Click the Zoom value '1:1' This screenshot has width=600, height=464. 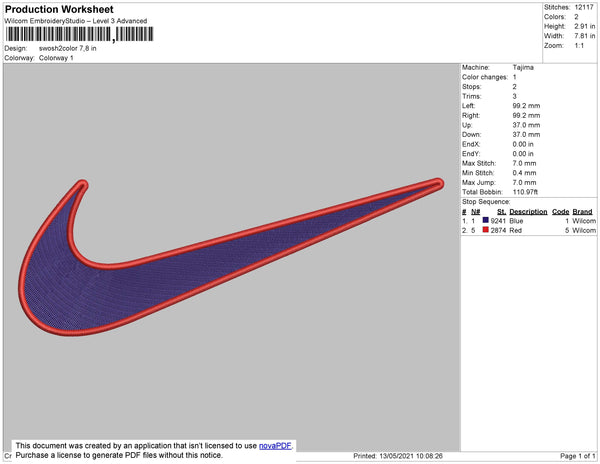579,46
